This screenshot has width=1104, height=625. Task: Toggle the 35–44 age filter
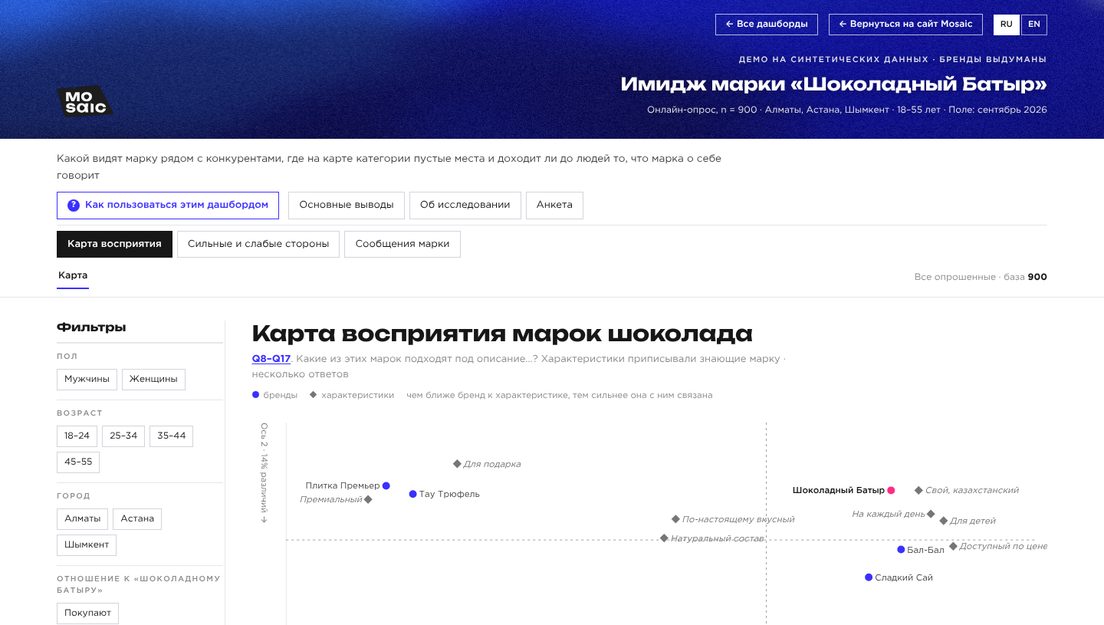coord(171,436)
